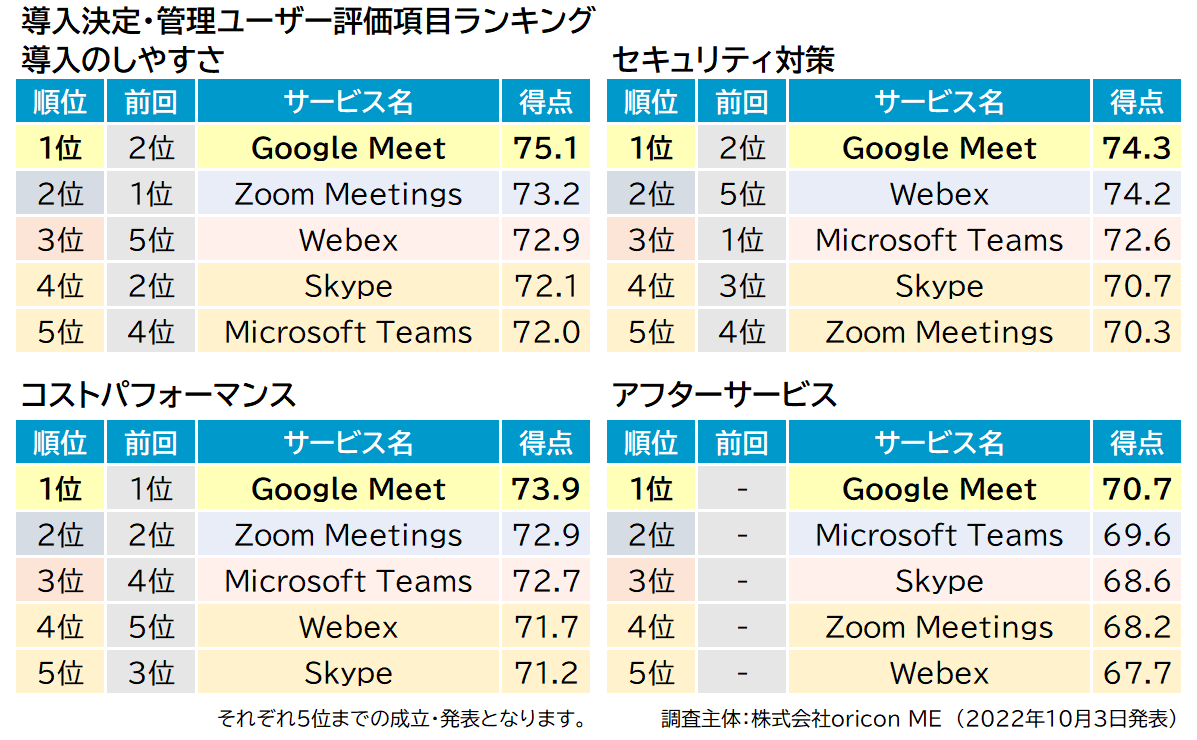Click the セキュリティ対策 section heading

(724, 60)
